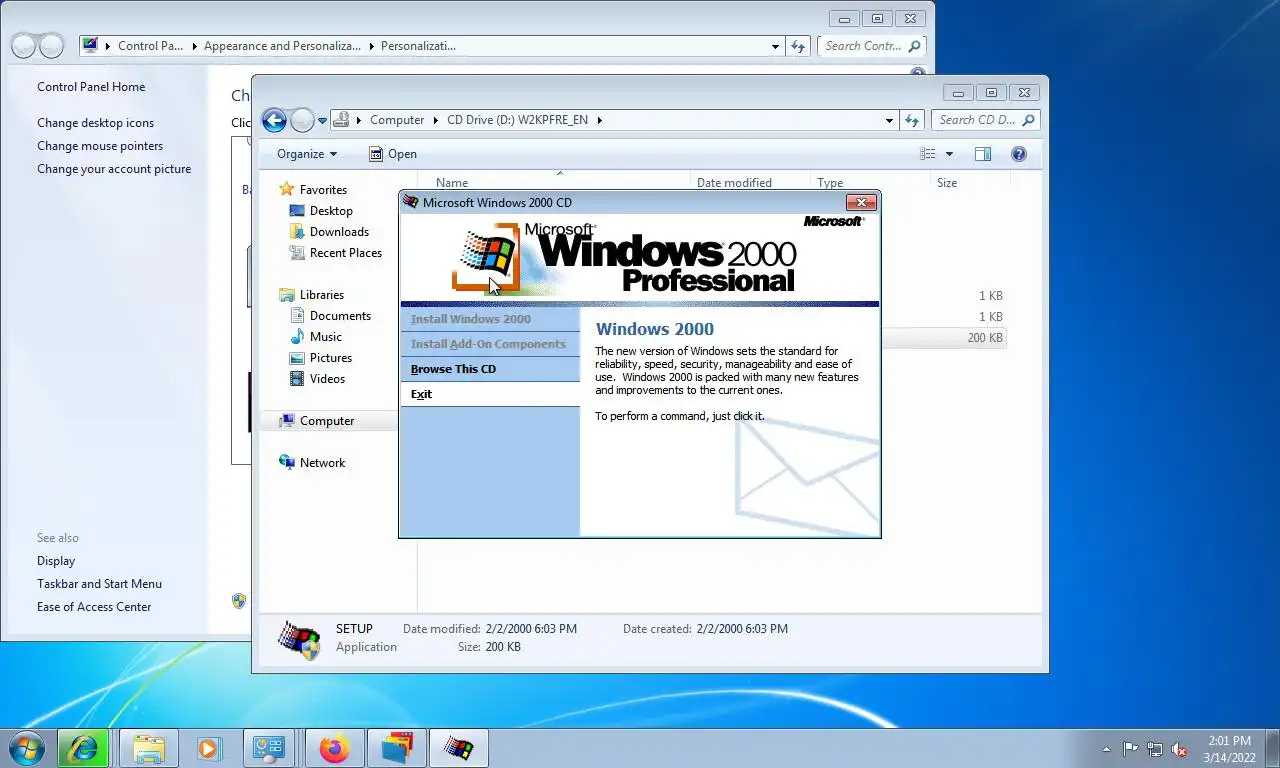Launch Firefox from taskbar

pos(334,748)
